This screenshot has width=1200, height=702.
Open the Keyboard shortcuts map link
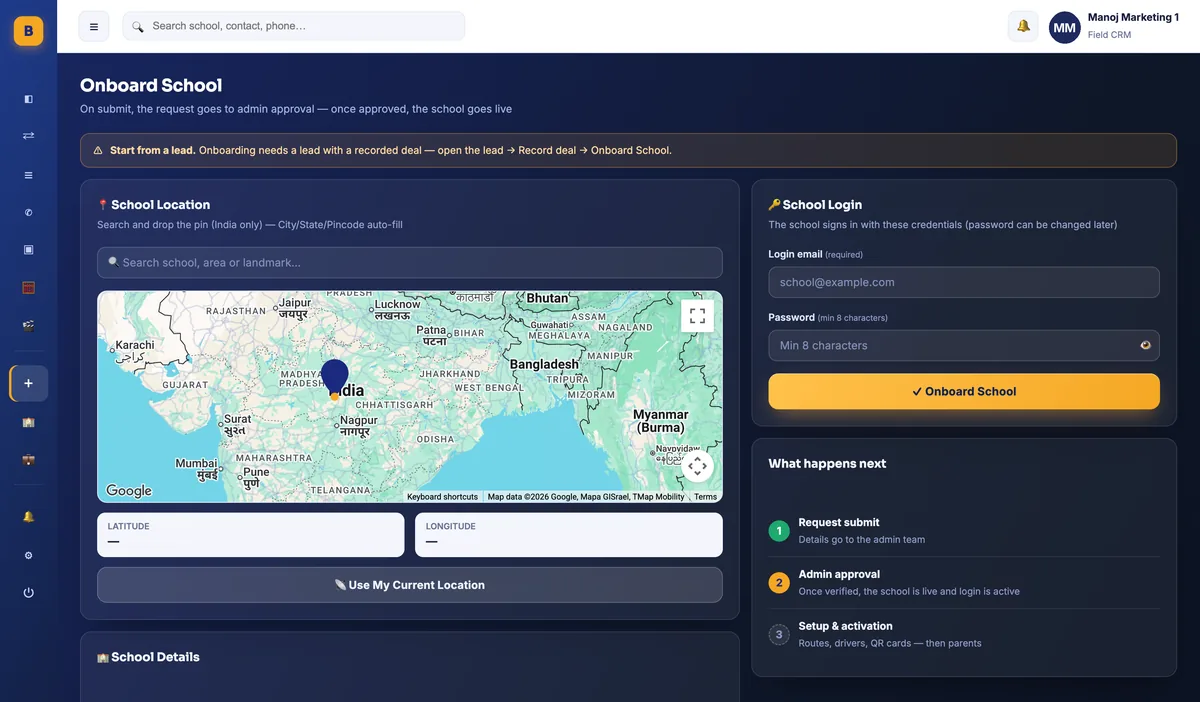pyautogui.click(x=442, y=497)
